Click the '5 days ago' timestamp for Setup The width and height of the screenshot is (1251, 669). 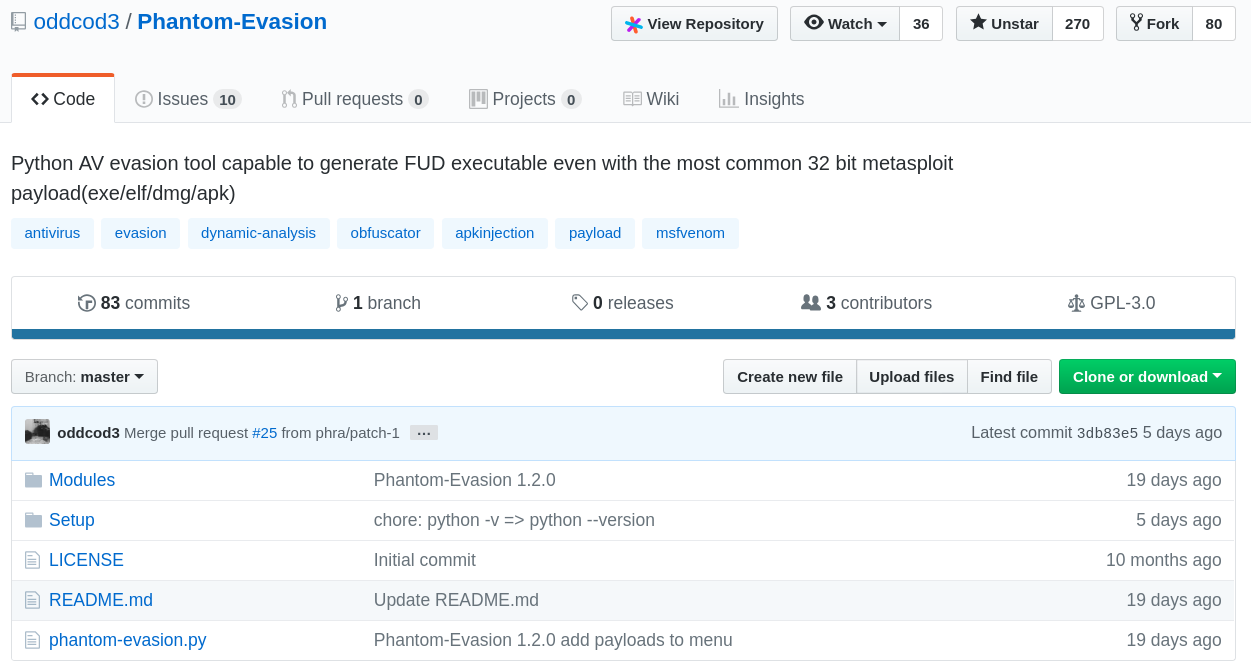point(1179,520)
